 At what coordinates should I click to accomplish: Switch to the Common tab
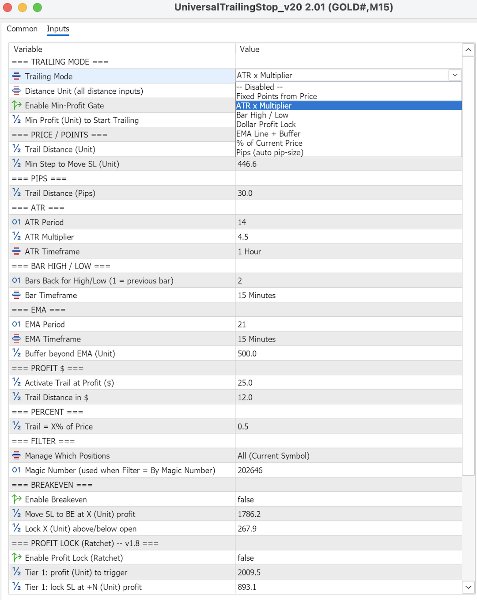pos(22,29)
